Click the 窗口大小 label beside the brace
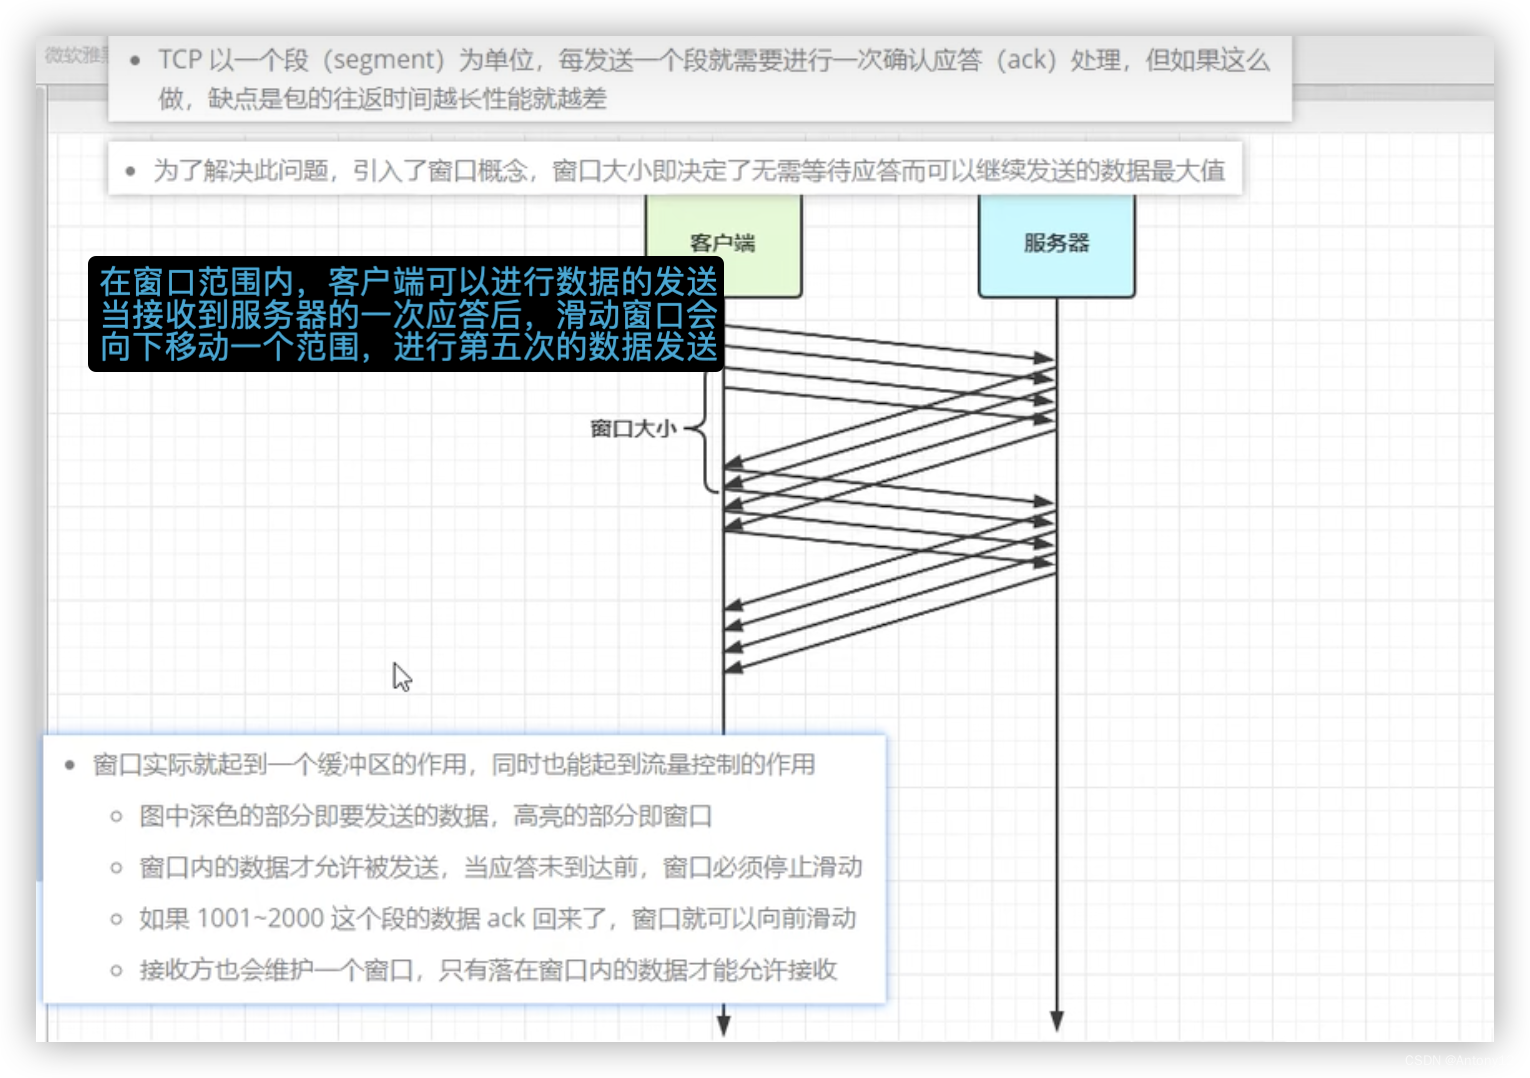The height and width of the screenshot is (1078, 1530). pyautogui.click(x=633, y=429)
